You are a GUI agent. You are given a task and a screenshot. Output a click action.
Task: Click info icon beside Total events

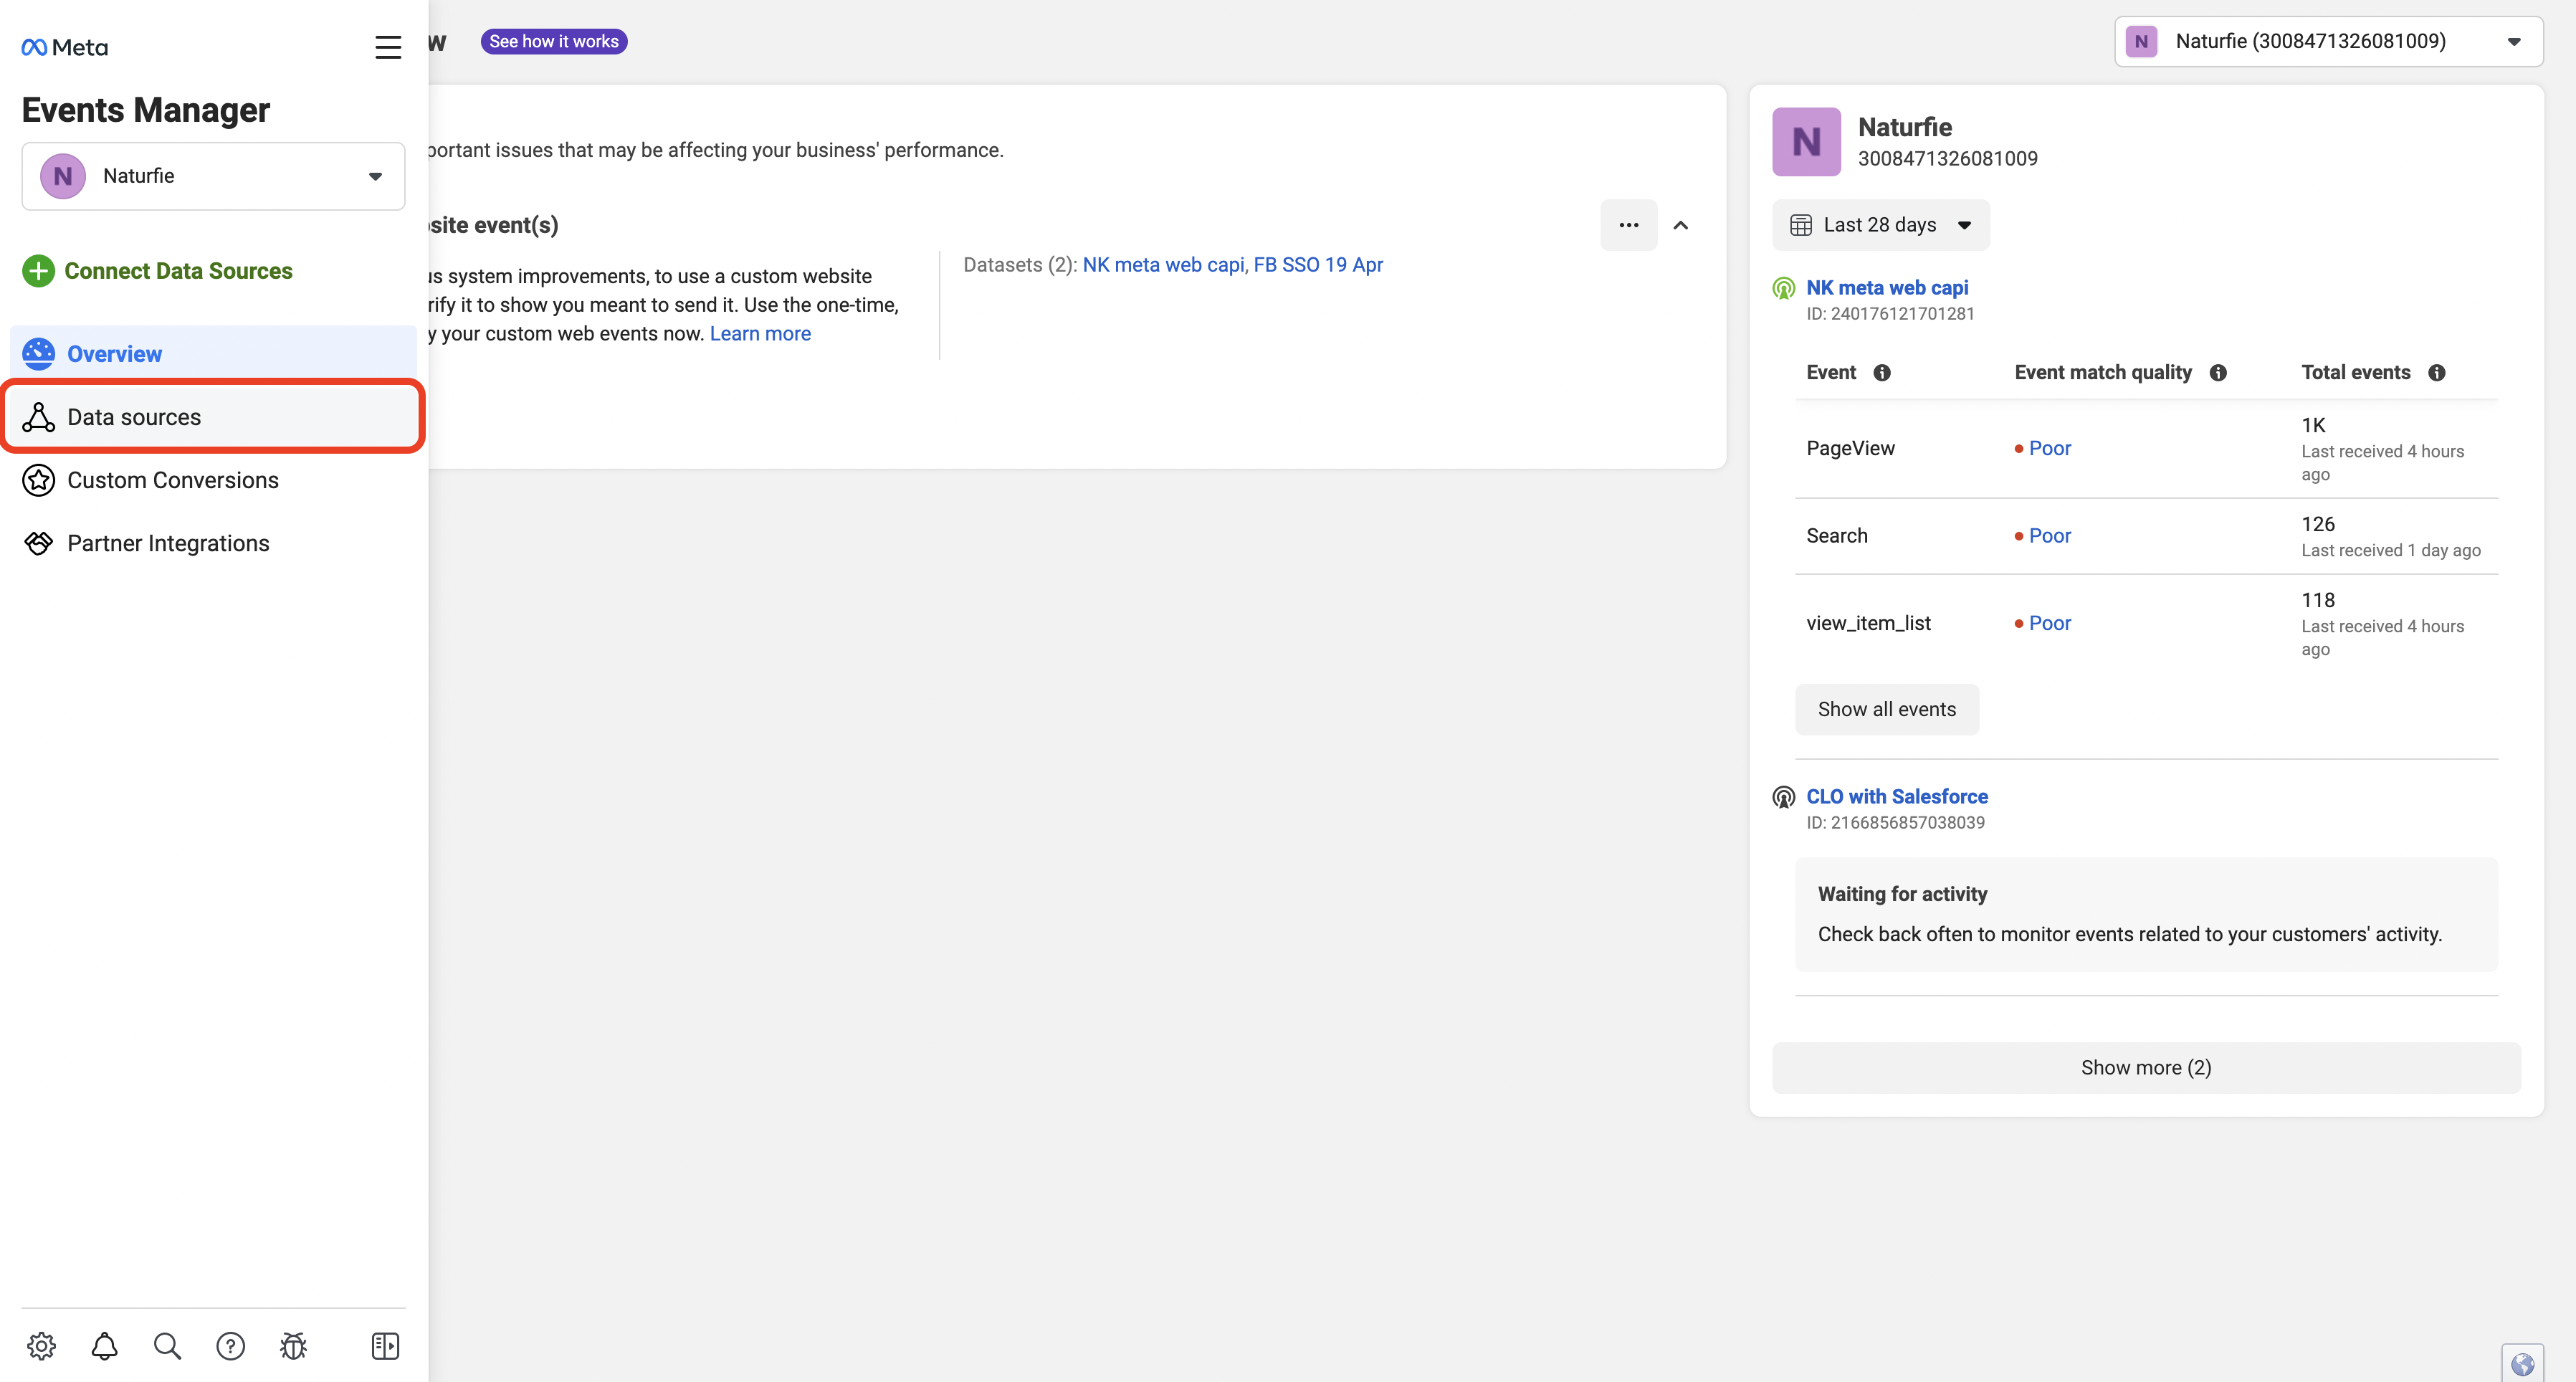point(2436,373)
